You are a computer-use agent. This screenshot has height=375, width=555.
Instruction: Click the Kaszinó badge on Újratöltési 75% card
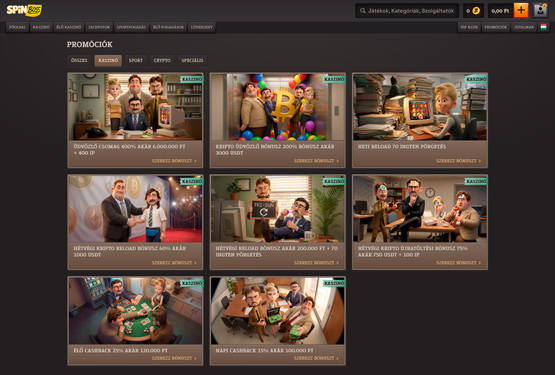point(476,181)
